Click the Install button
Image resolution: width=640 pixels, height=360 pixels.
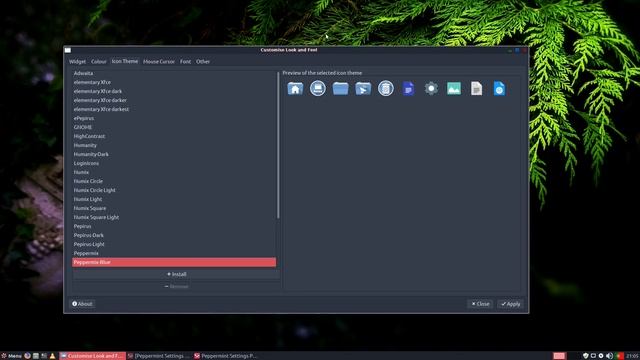pyautogui.click(x=176, y=274)
